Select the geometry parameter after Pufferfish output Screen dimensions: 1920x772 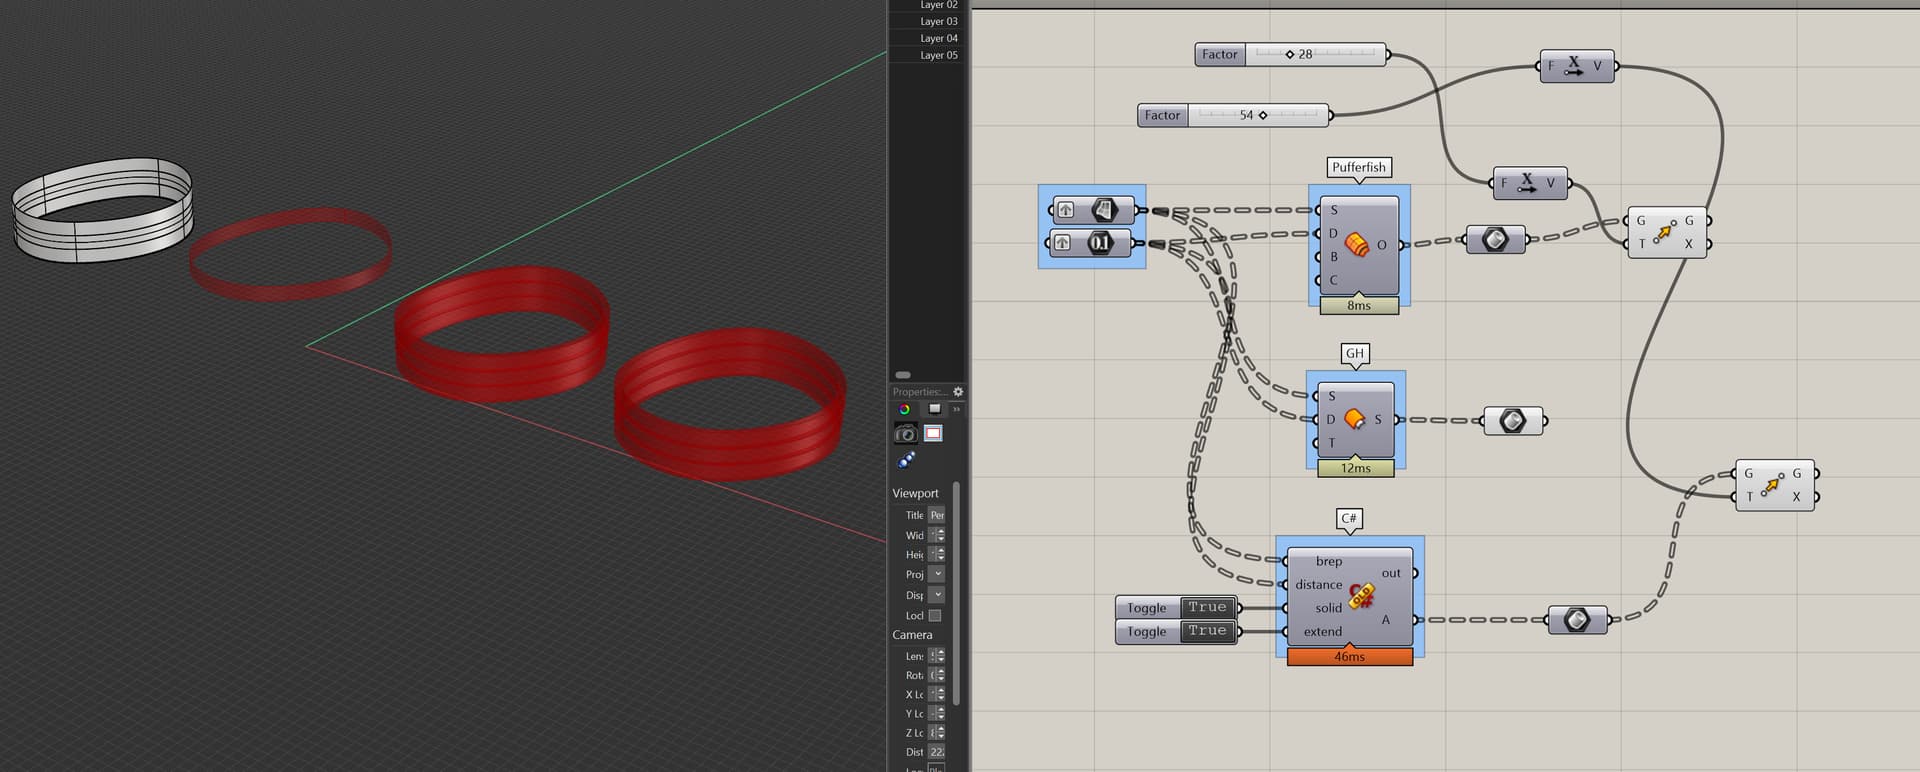tap(1495, 239)
